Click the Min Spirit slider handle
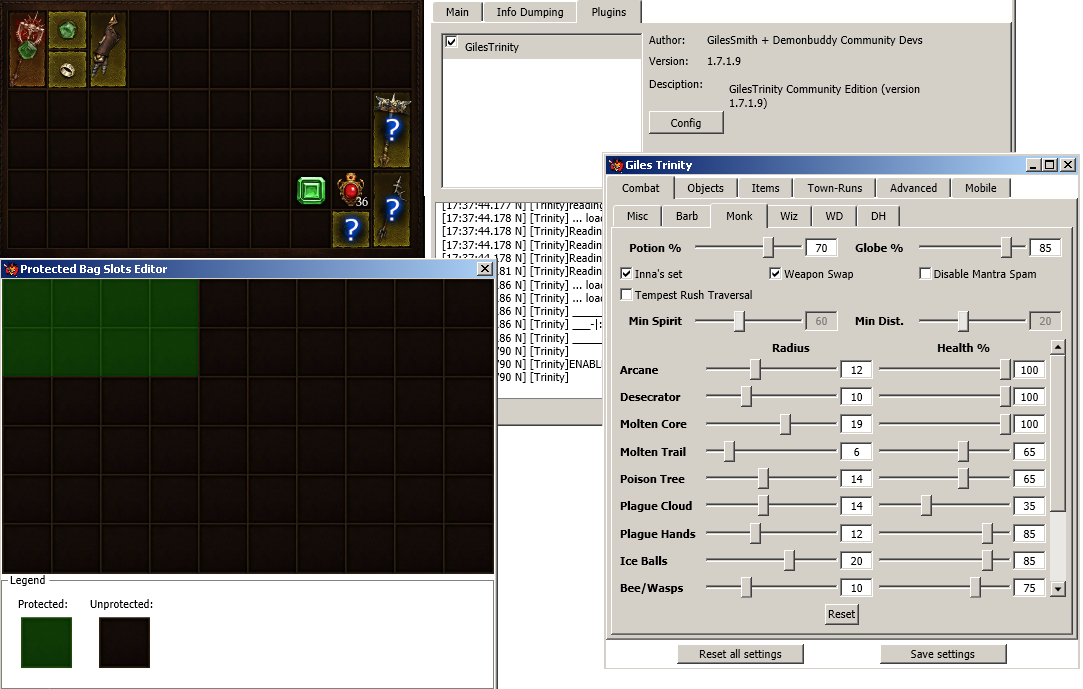Viewport: 1083px width, 689px height. tap(739, 321)
